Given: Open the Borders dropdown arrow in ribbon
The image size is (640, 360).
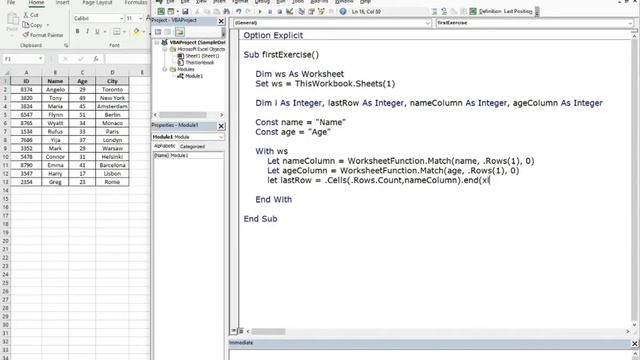Looking at the screenshot, I should (124, 31).
